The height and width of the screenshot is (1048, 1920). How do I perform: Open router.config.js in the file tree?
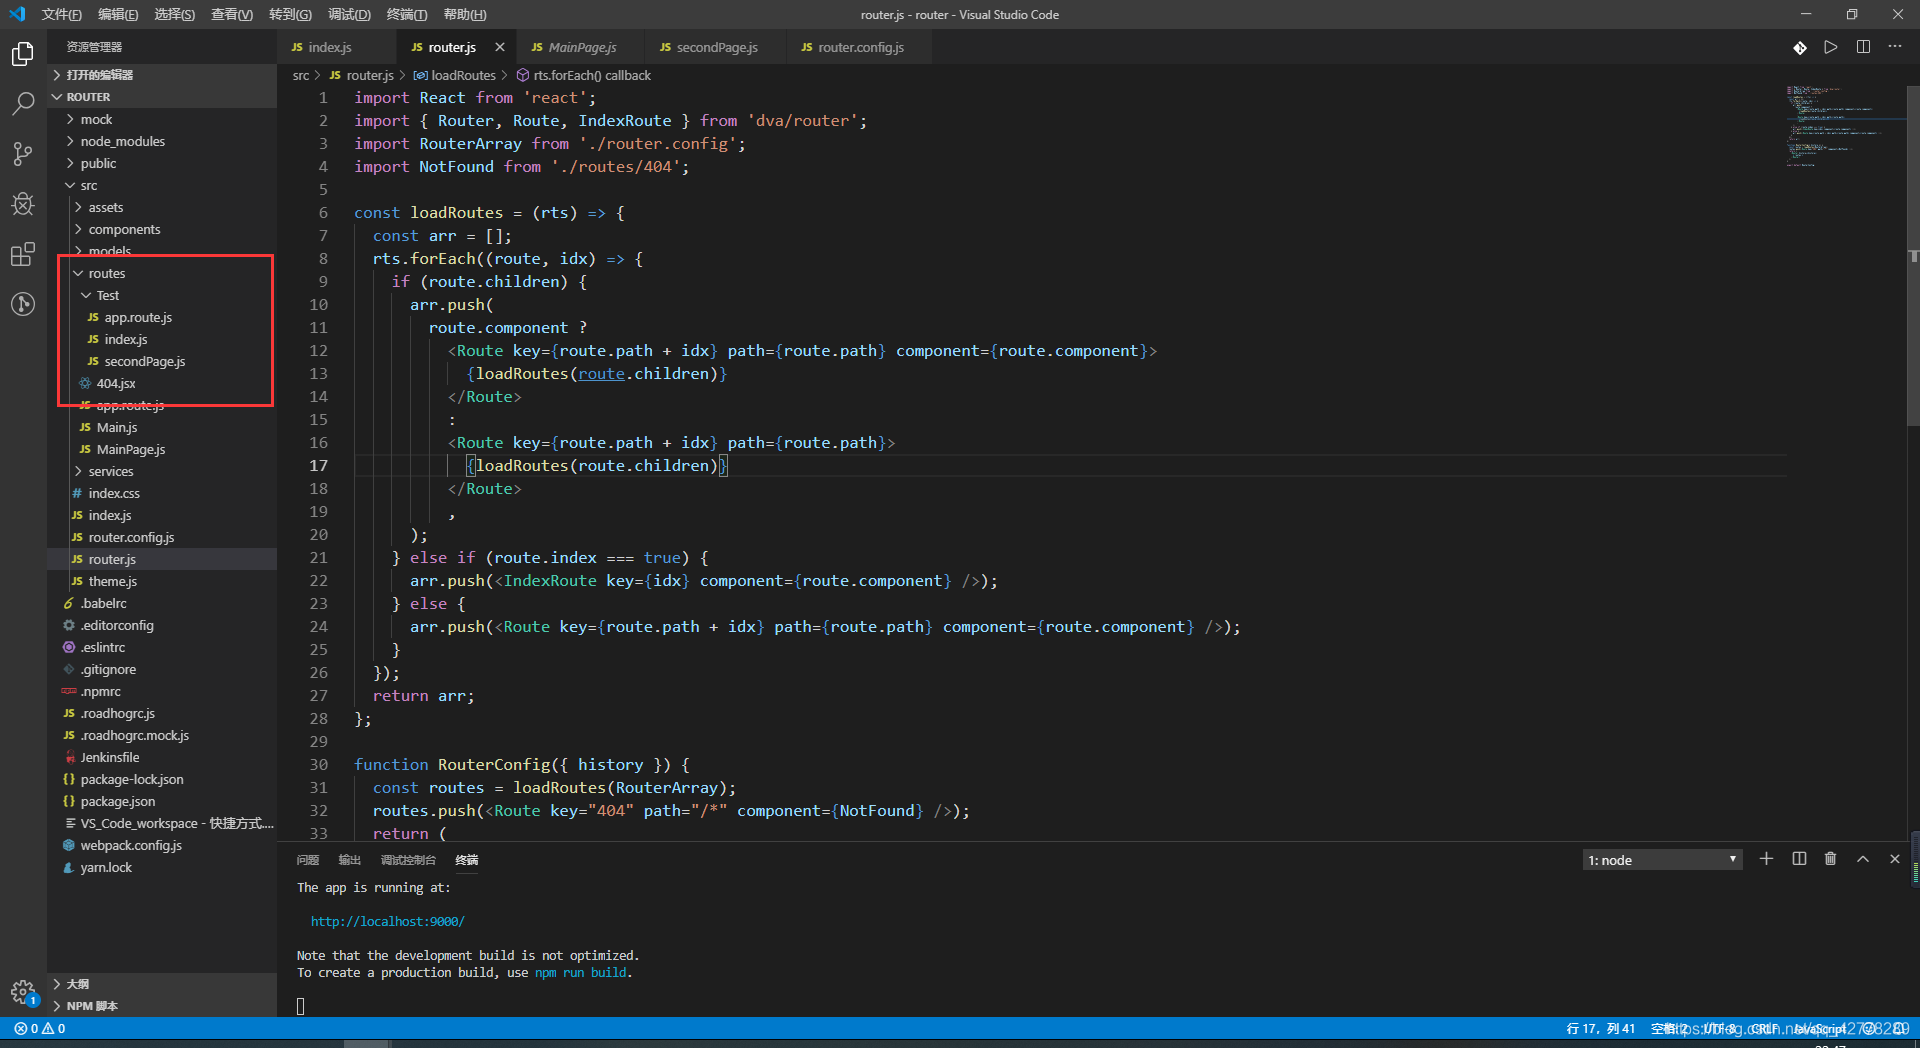pos(164,537)
